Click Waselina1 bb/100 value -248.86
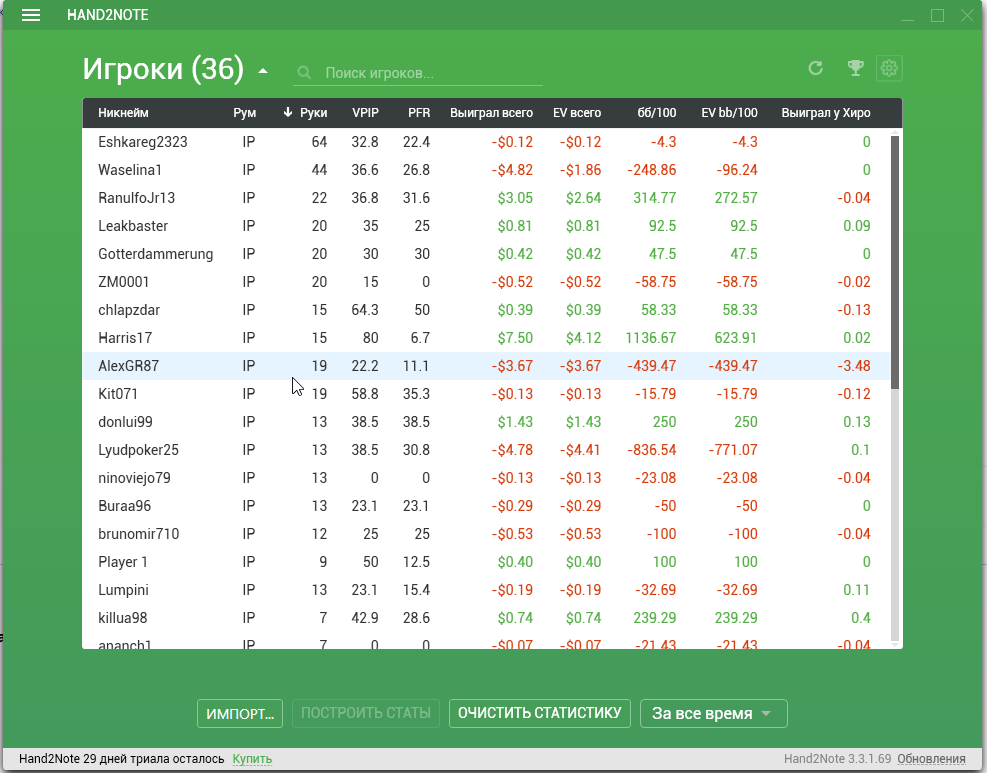 [x=651, y=170]
